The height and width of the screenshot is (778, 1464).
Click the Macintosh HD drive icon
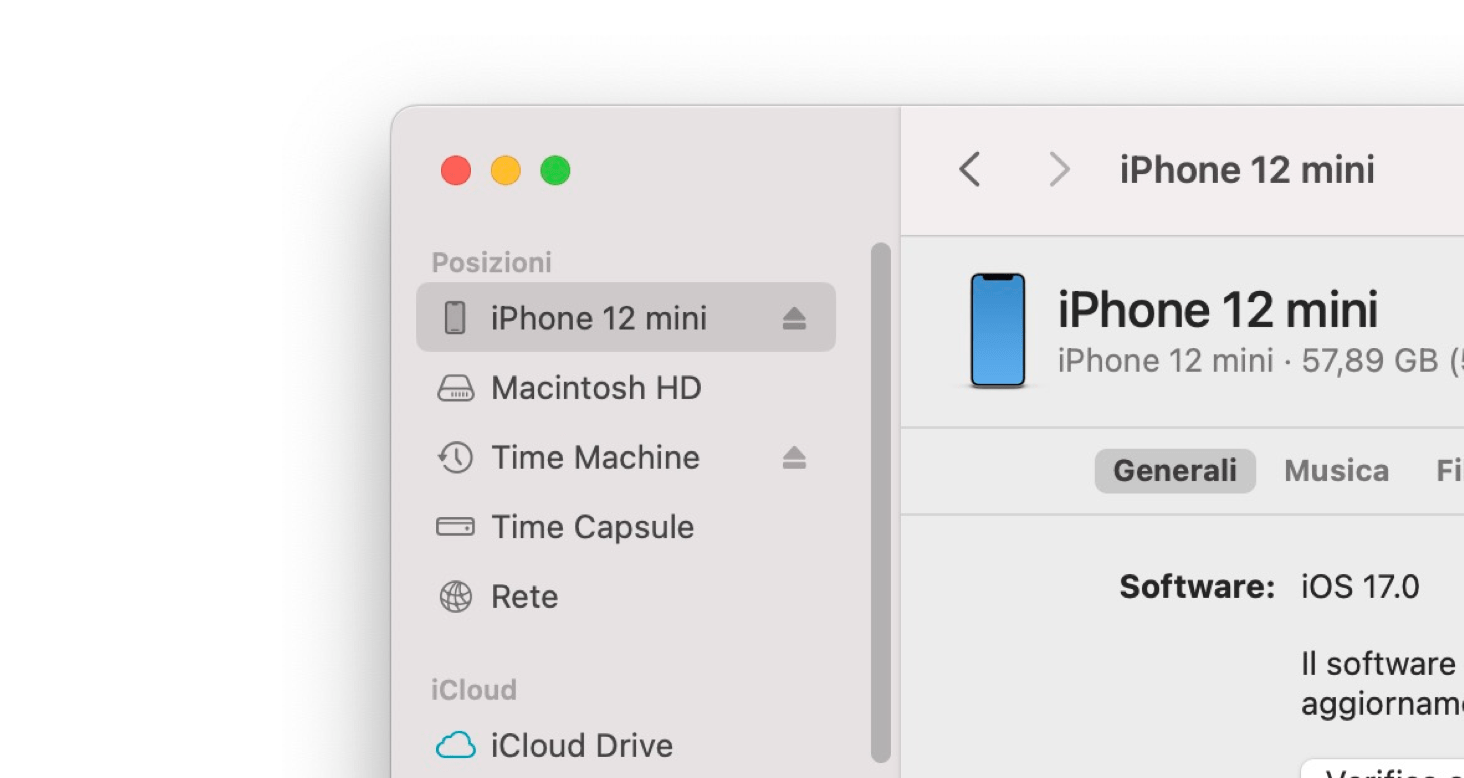point(456,388)
